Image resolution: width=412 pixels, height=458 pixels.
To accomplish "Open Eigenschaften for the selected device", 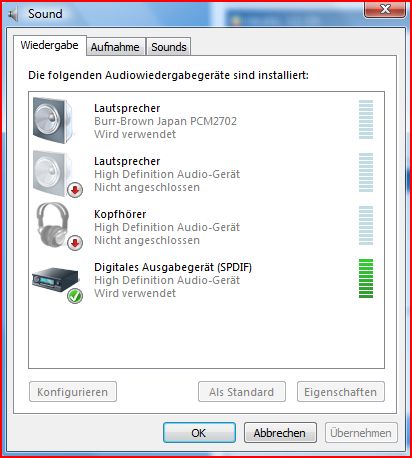I will point(341,392).
